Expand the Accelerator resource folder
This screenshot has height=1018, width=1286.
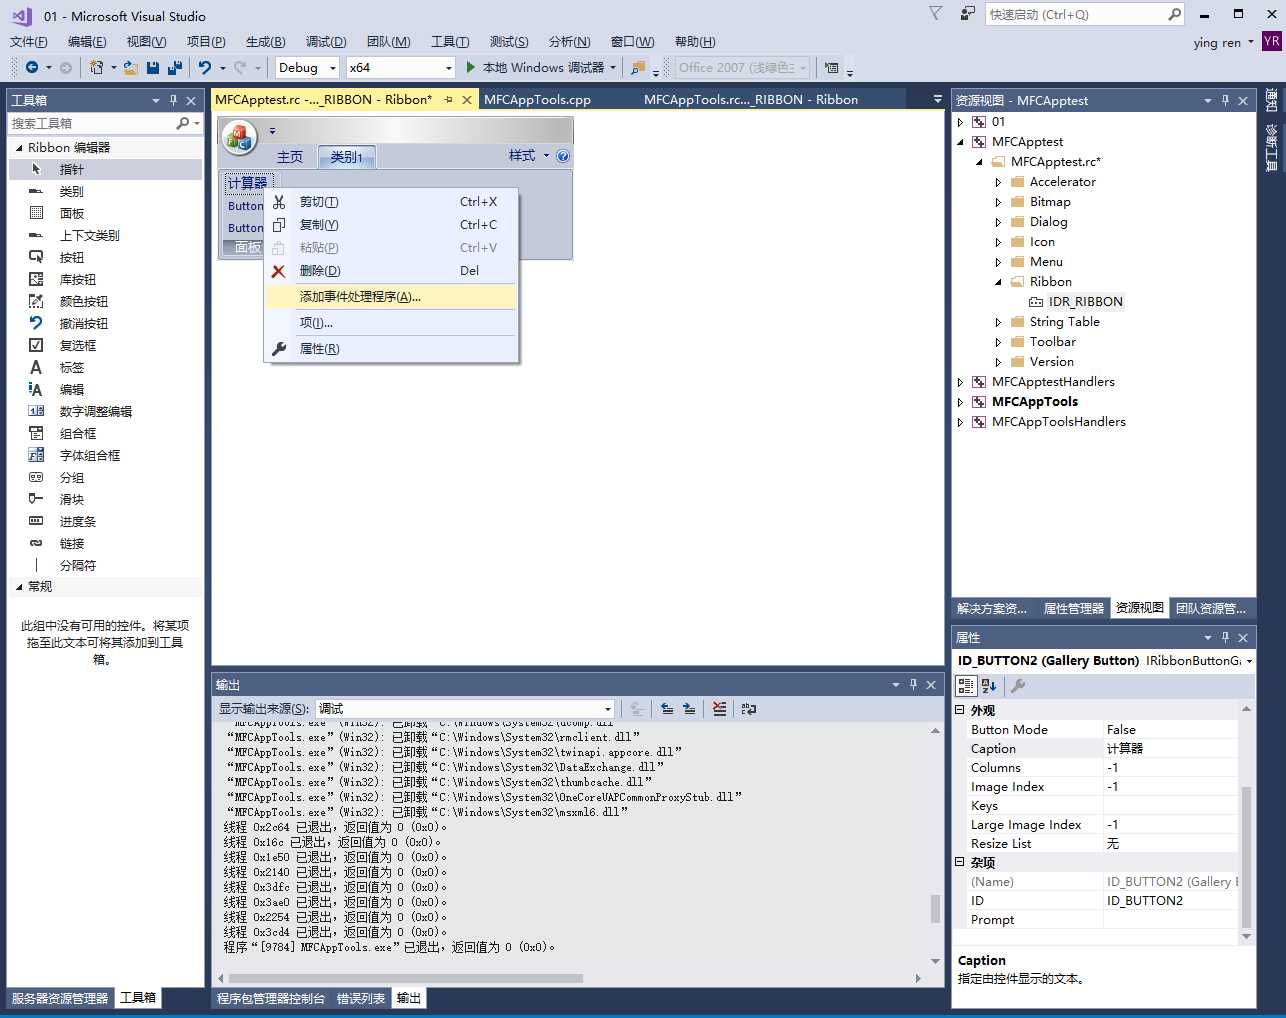(998, 182)
